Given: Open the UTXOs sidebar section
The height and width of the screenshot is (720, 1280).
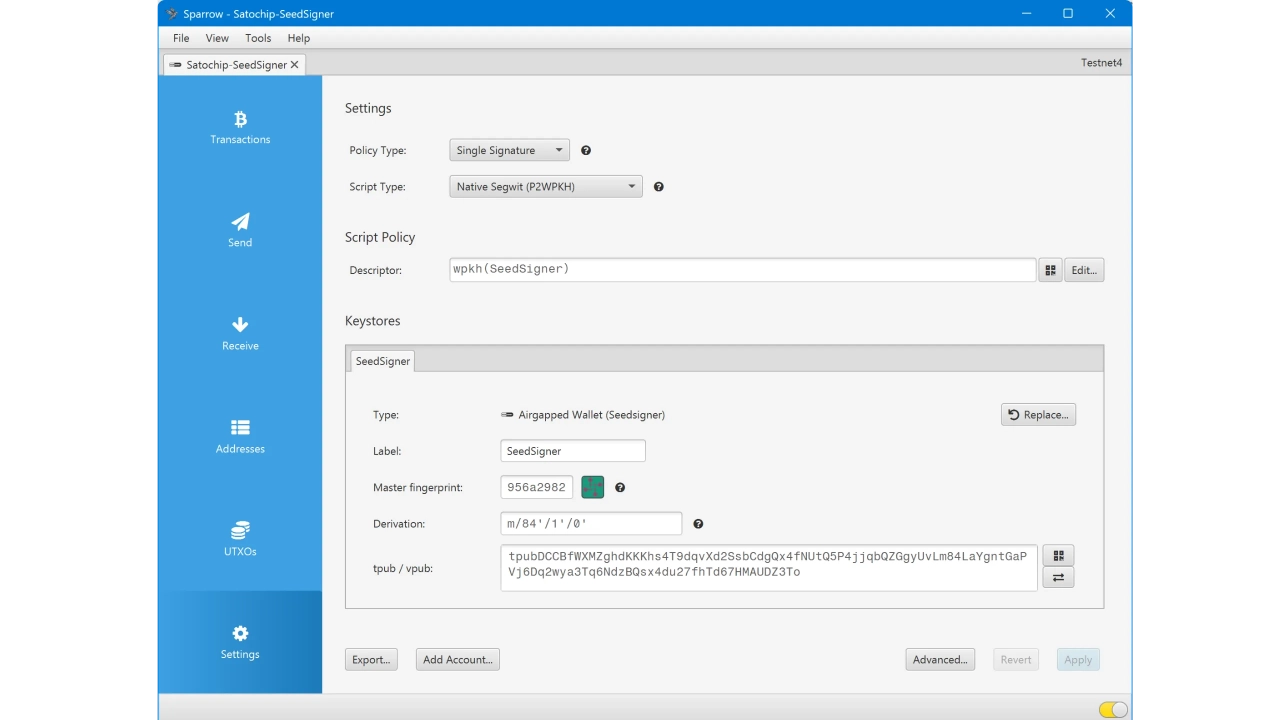Looking at the screenshot, I should pyautogui.click(x=240, y=540).
